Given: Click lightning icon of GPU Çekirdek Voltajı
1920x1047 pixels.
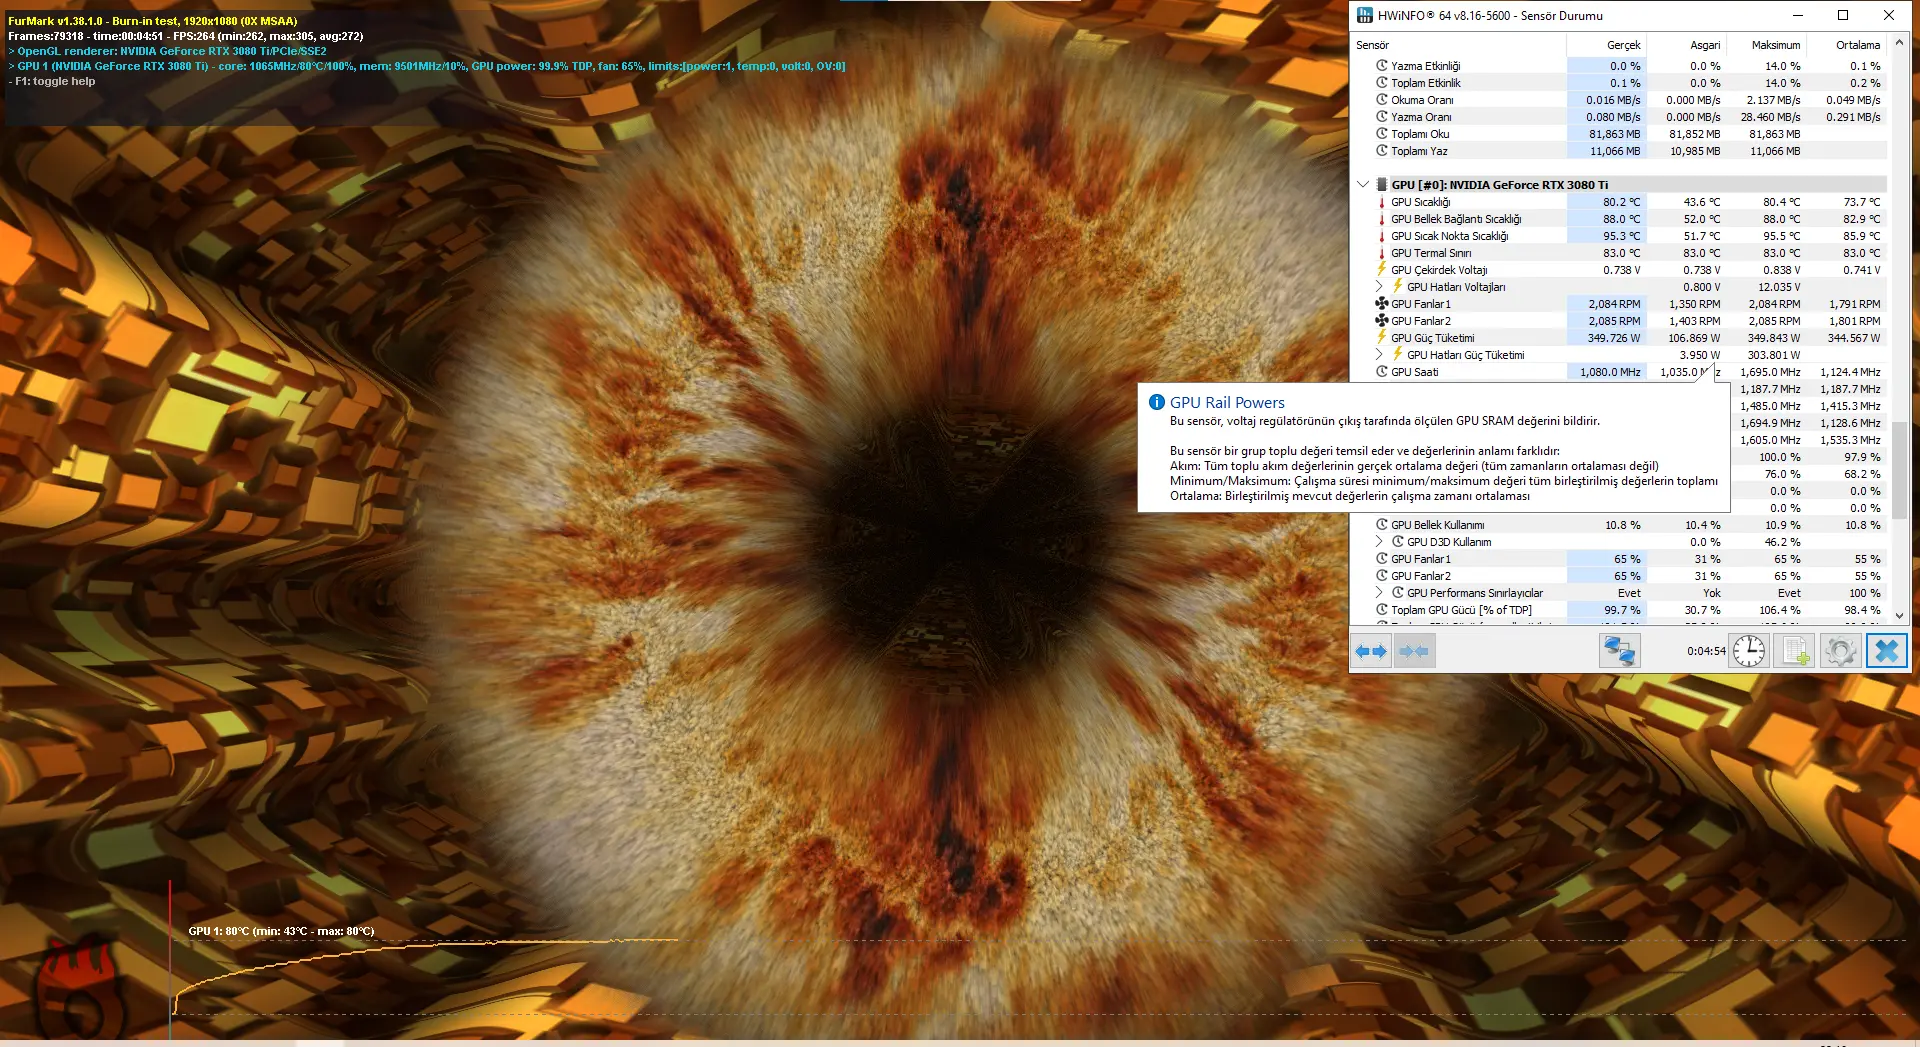Looking at the screenshot, I should [x=1382, y=269].
